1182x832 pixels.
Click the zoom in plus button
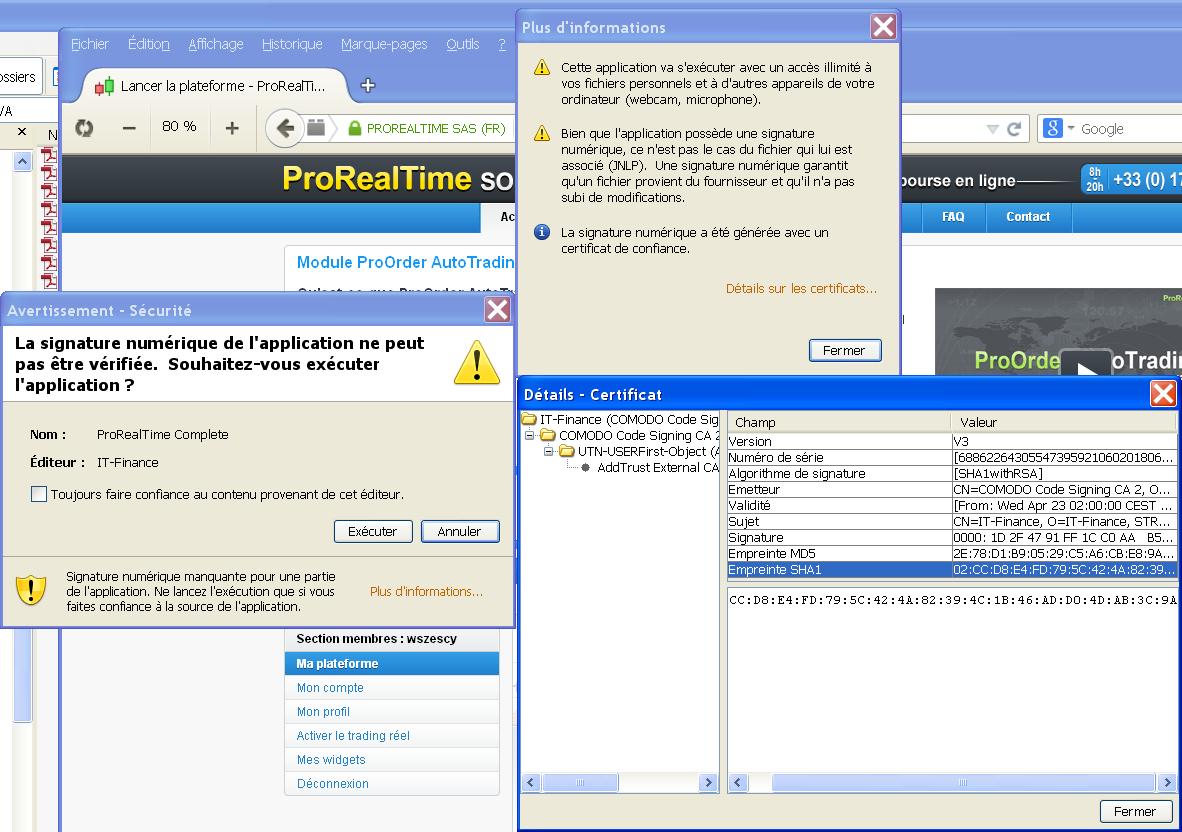coord(232,128)
